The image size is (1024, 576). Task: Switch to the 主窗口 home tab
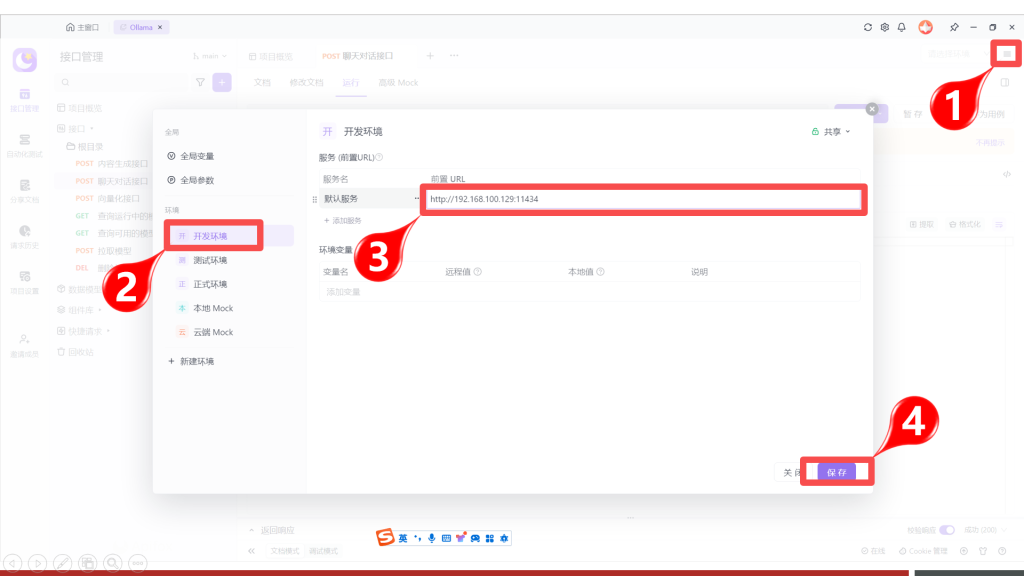[84, 27]
